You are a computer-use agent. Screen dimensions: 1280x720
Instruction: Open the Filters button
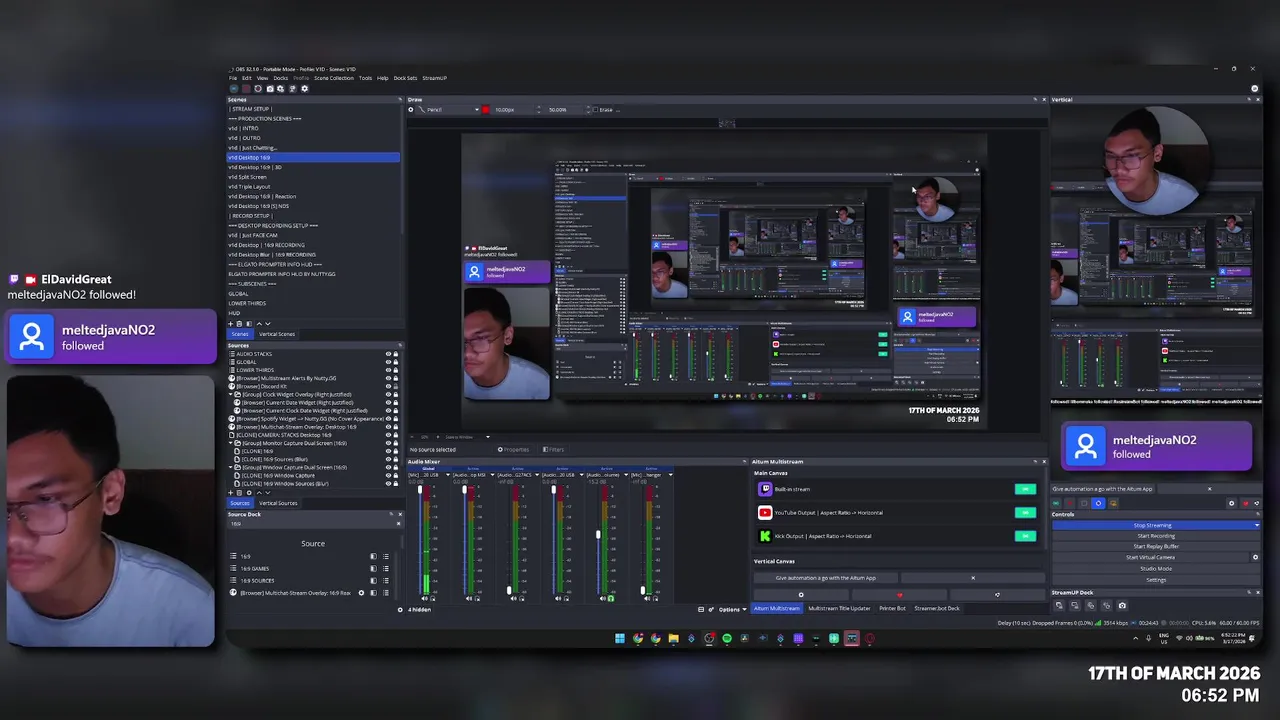(x=553, y=450)
